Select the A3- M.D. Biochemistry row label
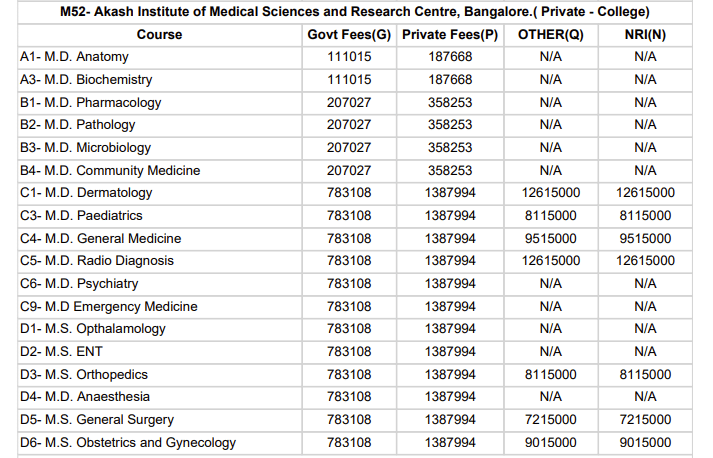This screenshot has height=458, width=713. [86, 80]
